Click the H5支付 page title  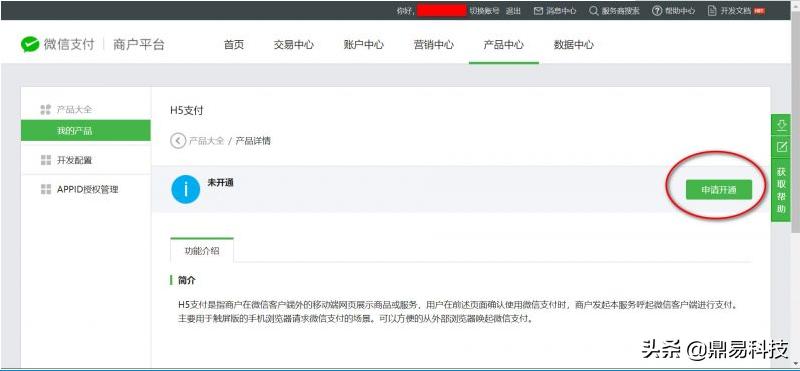[x=186, y=110]
